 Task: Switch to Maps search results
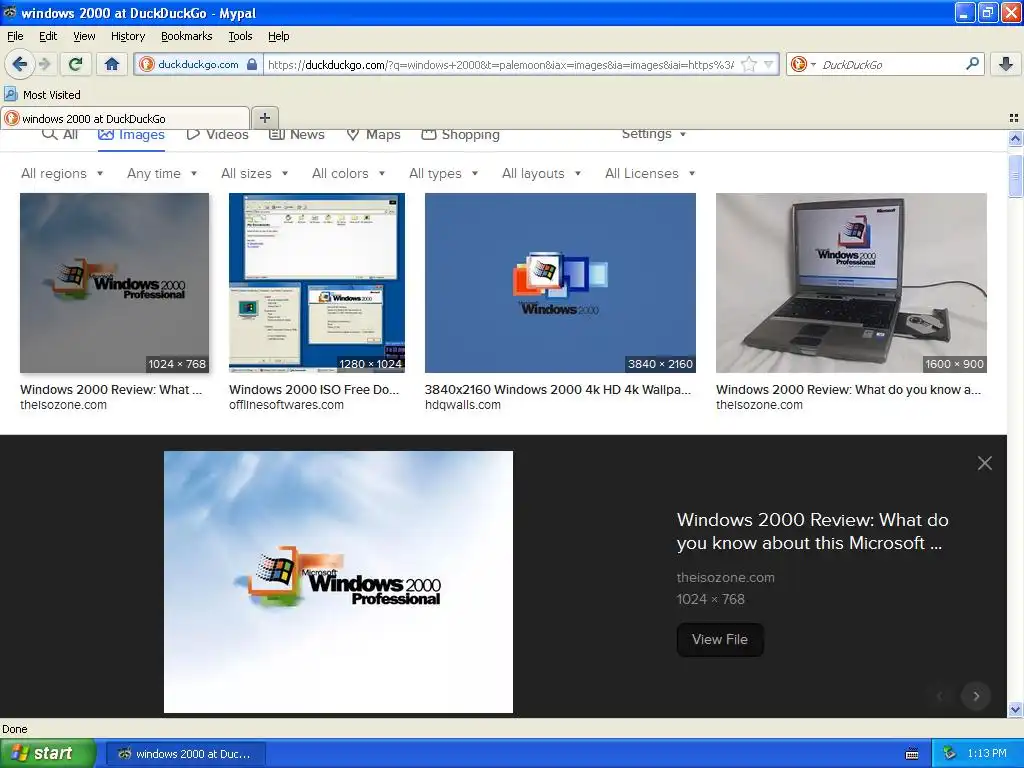[x=373, y=135]
